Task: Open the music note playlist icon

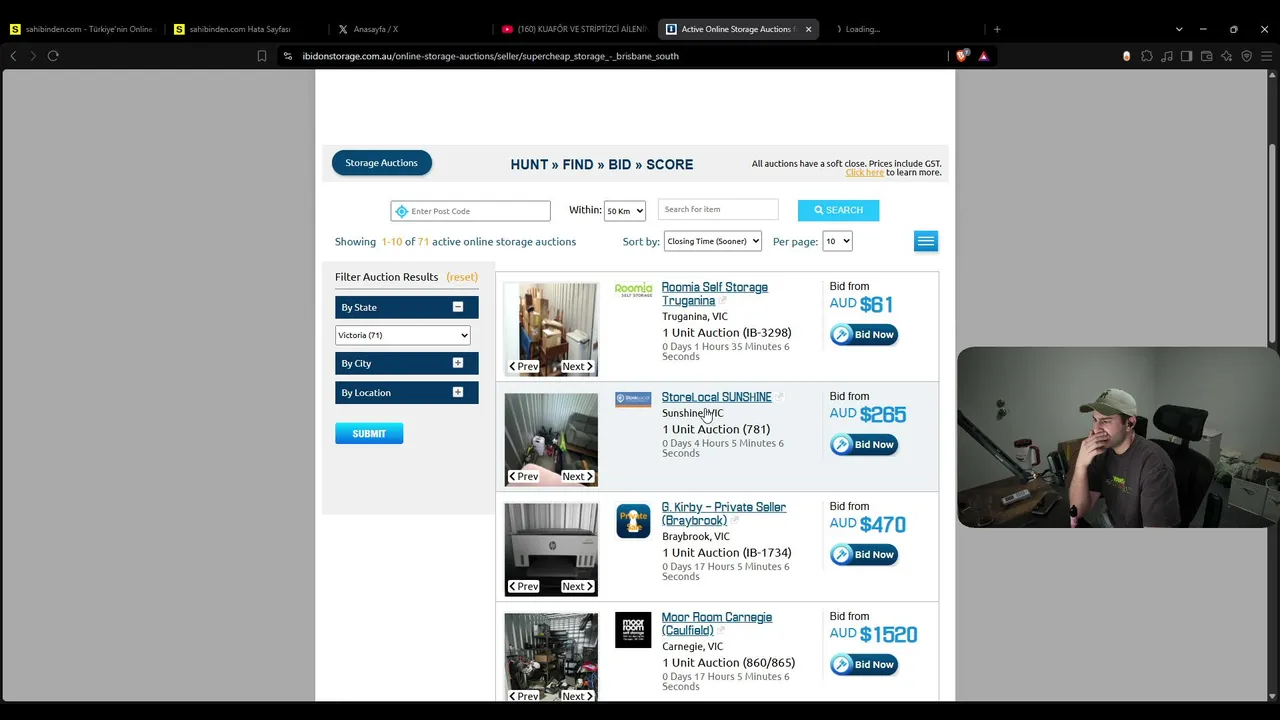Action: pos(1167,56)
